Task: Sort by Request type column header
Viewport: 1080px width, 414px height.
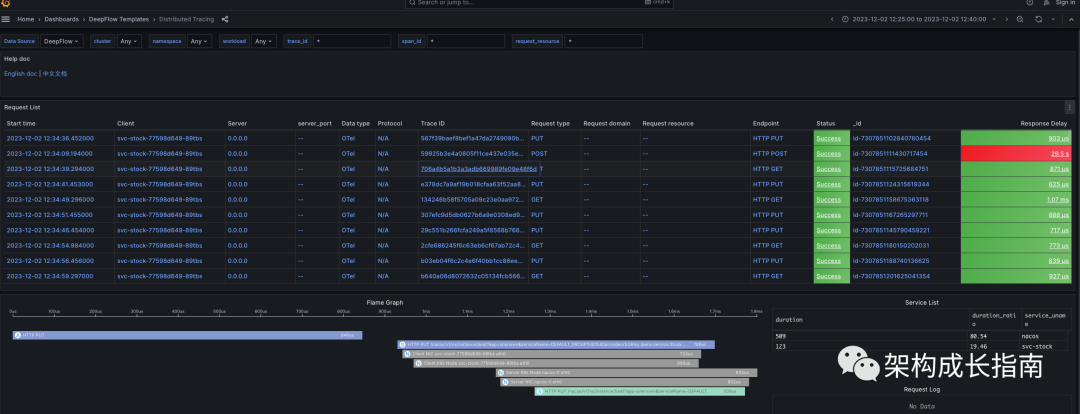Action: click(550, 123)
